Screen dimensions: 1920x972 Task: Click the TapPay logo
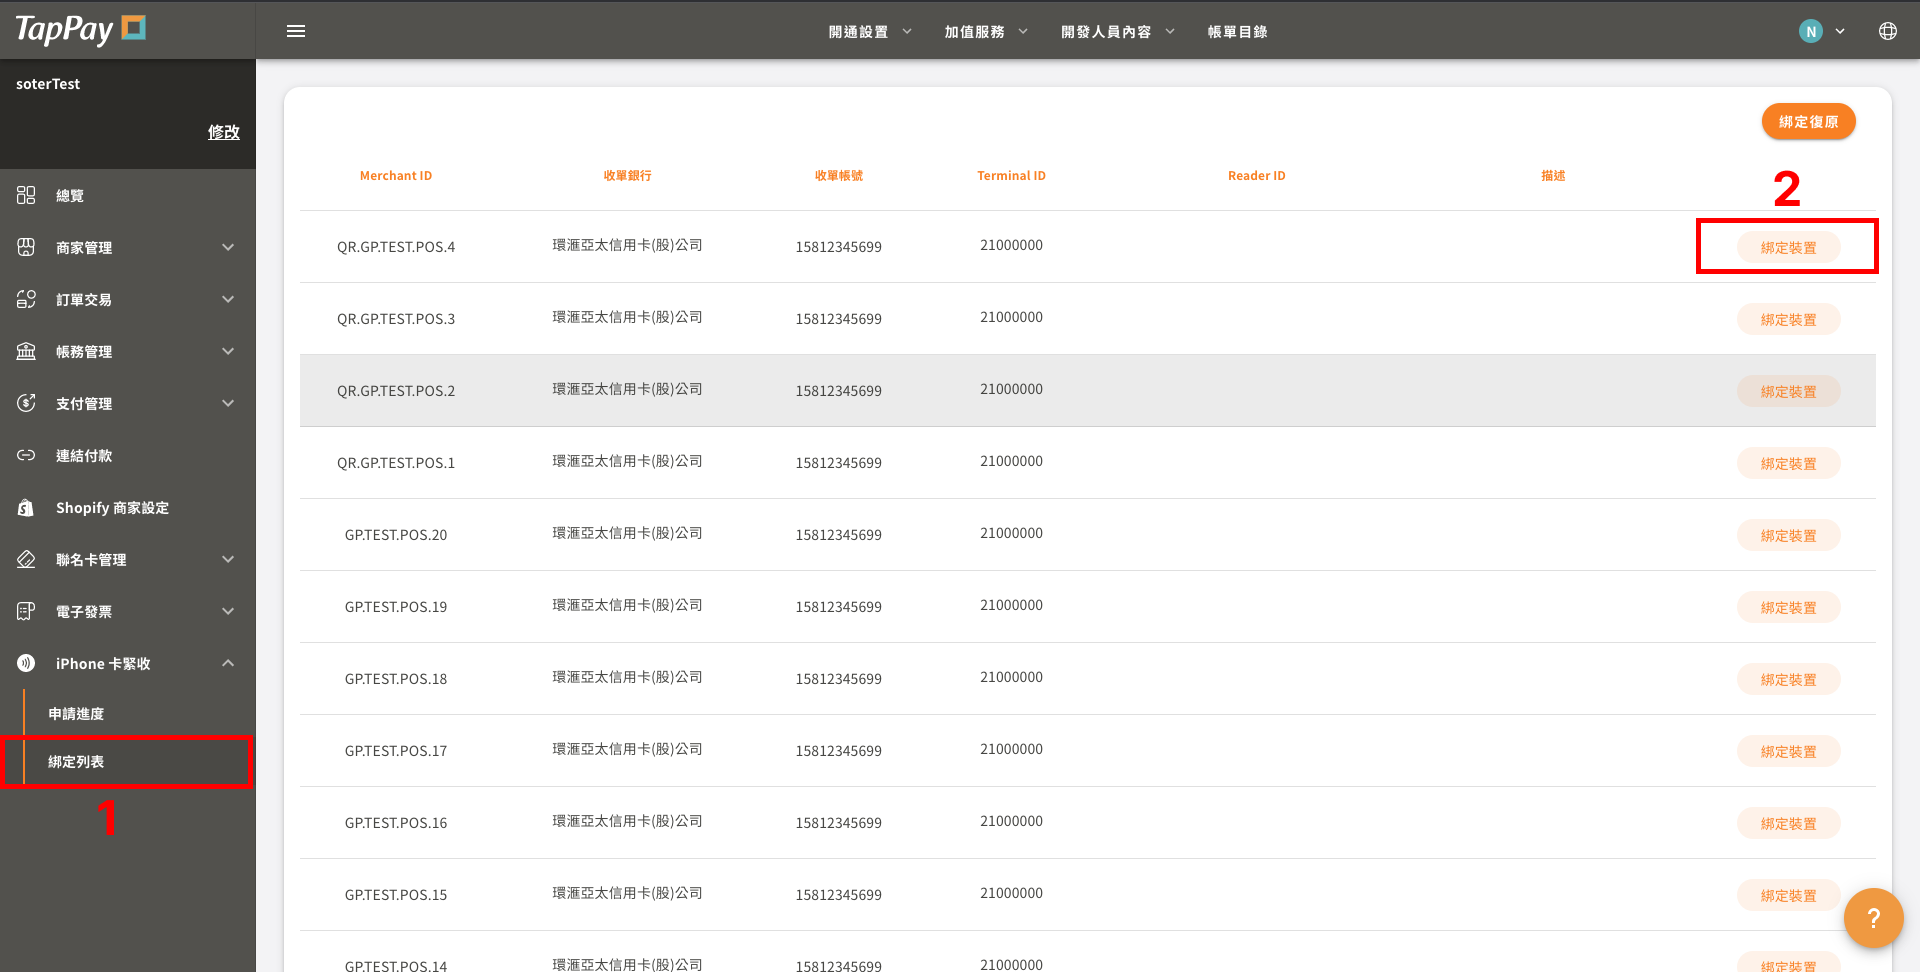point(81,30)
